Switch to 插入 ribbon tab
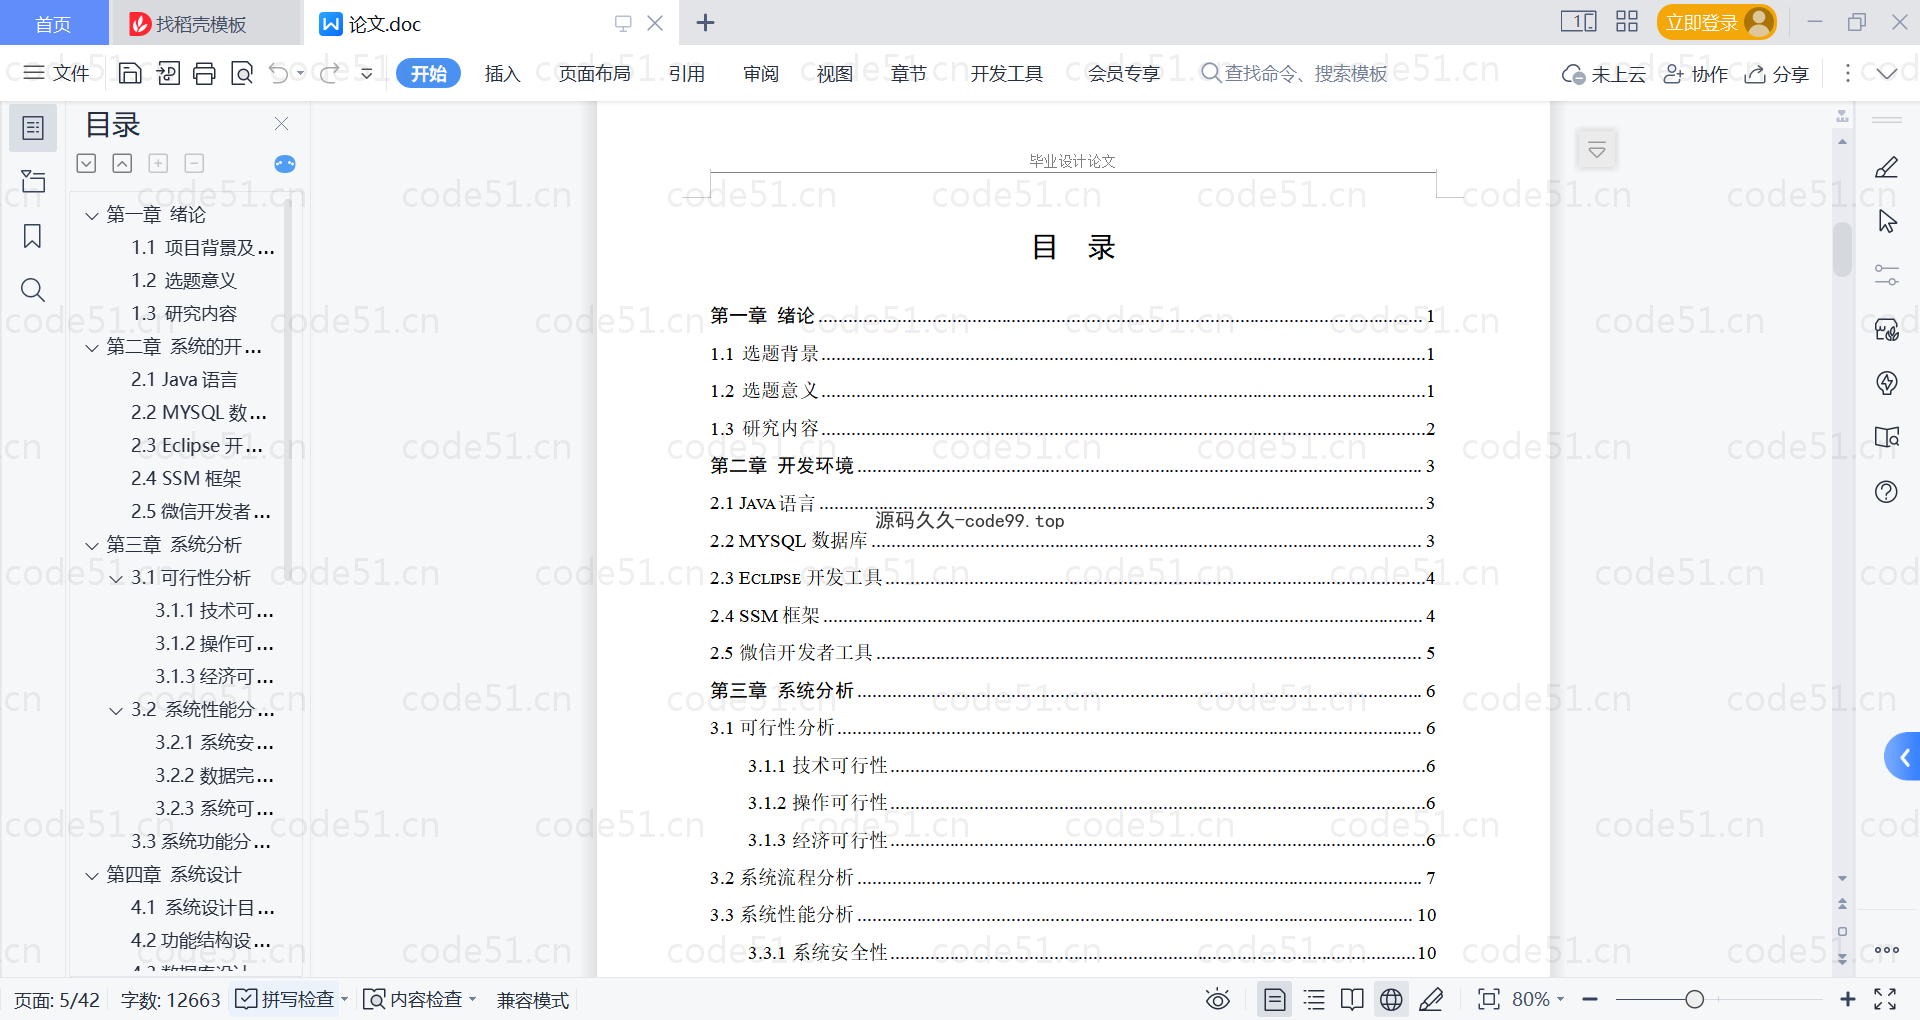Viewport: 1920px width, 1020px height. click(502, 73)
